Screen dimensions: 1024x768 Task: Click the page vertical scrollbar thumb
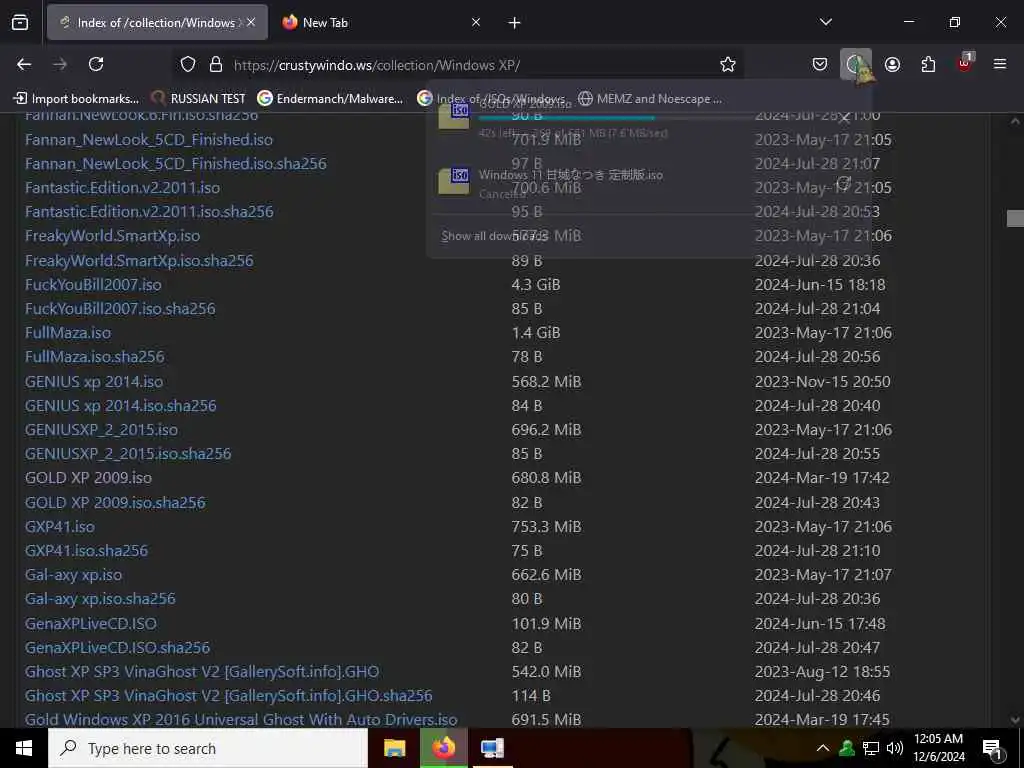[1015, 218]
